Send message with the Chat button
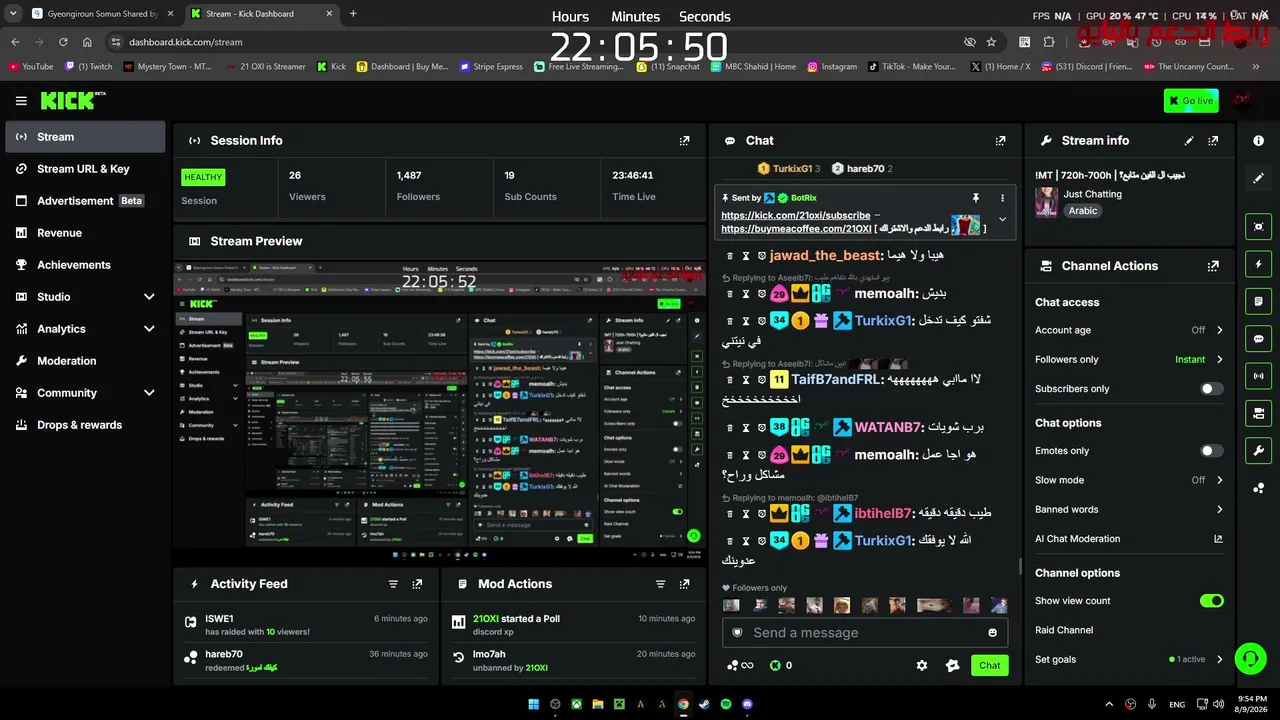 [989, 665]
